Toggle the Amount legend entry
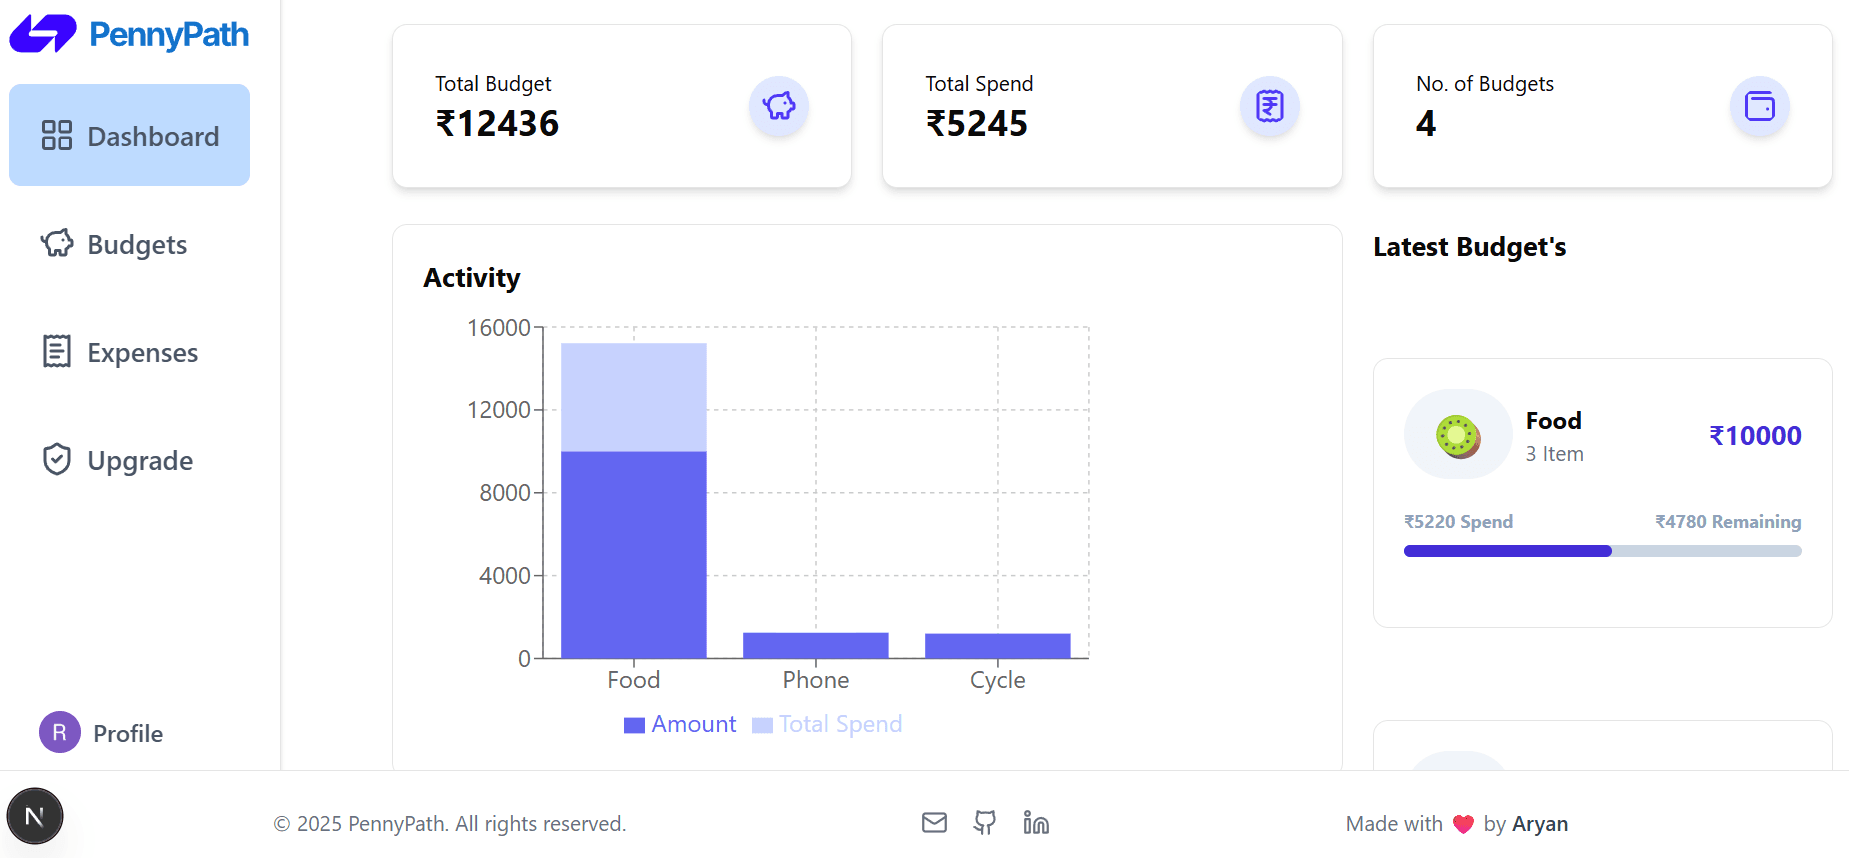This screenshot has width=1849, height=858. 680,725
